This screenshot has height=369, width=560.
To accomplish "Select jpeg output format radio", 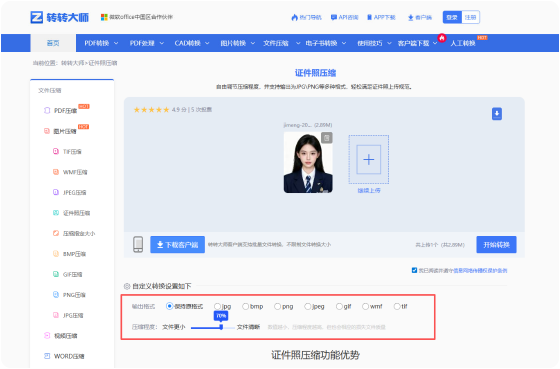I will [x=308, y=306].
